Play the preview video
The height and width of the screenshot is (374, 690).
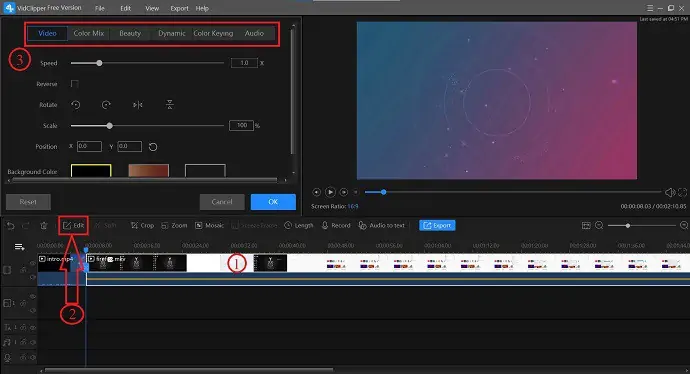330,192
